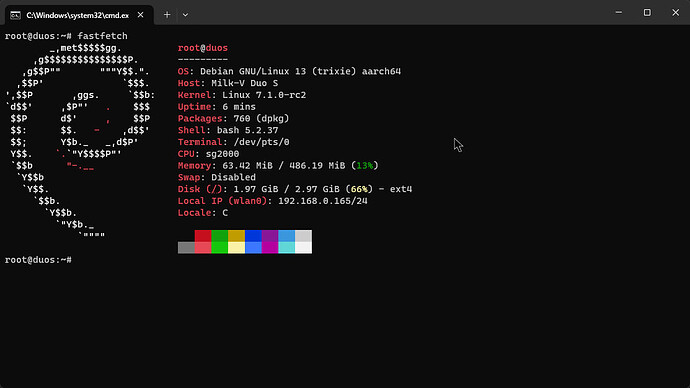Open a new terminal tab
The image size is (690, 388).
[x=167, y=15]
